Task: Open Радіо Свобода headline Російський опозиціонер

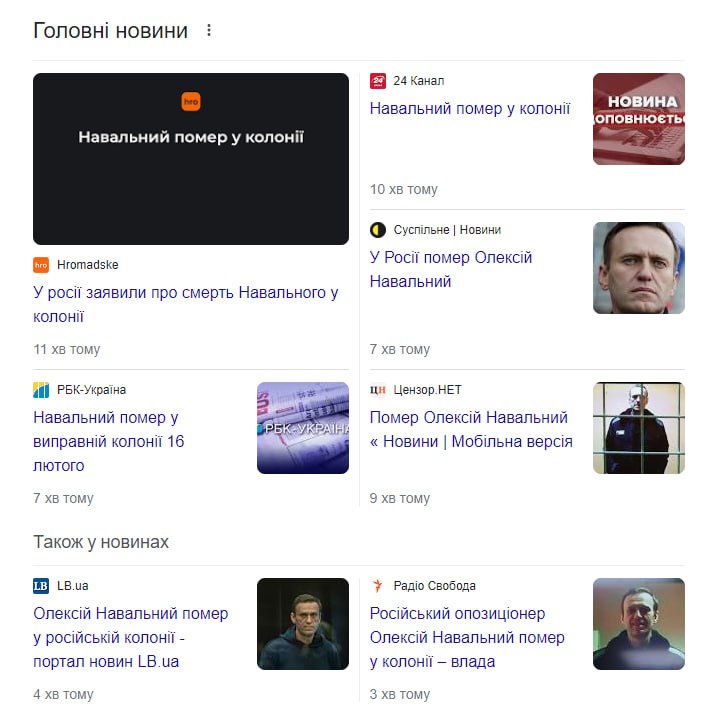Action: coord(467,638)
